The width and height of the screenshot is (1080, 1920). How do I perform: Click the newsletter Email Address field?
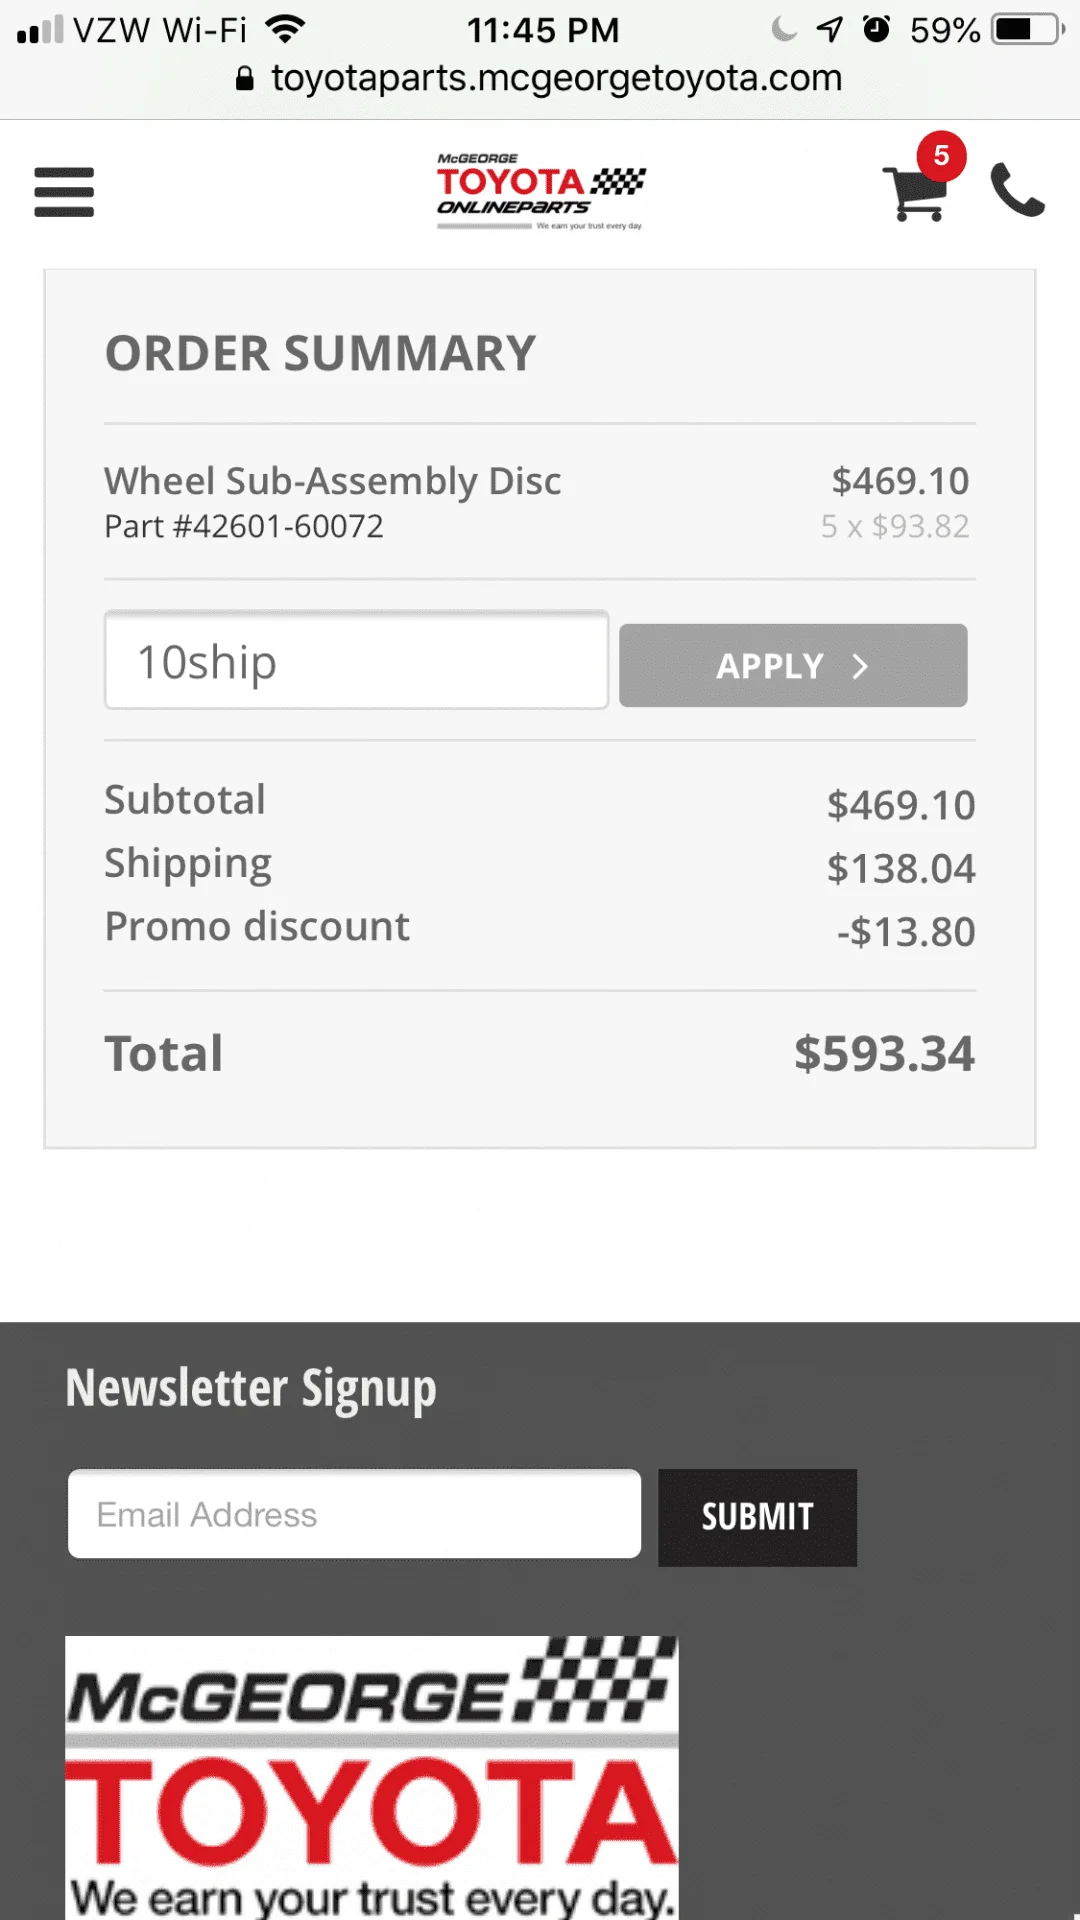[354, 1514]
